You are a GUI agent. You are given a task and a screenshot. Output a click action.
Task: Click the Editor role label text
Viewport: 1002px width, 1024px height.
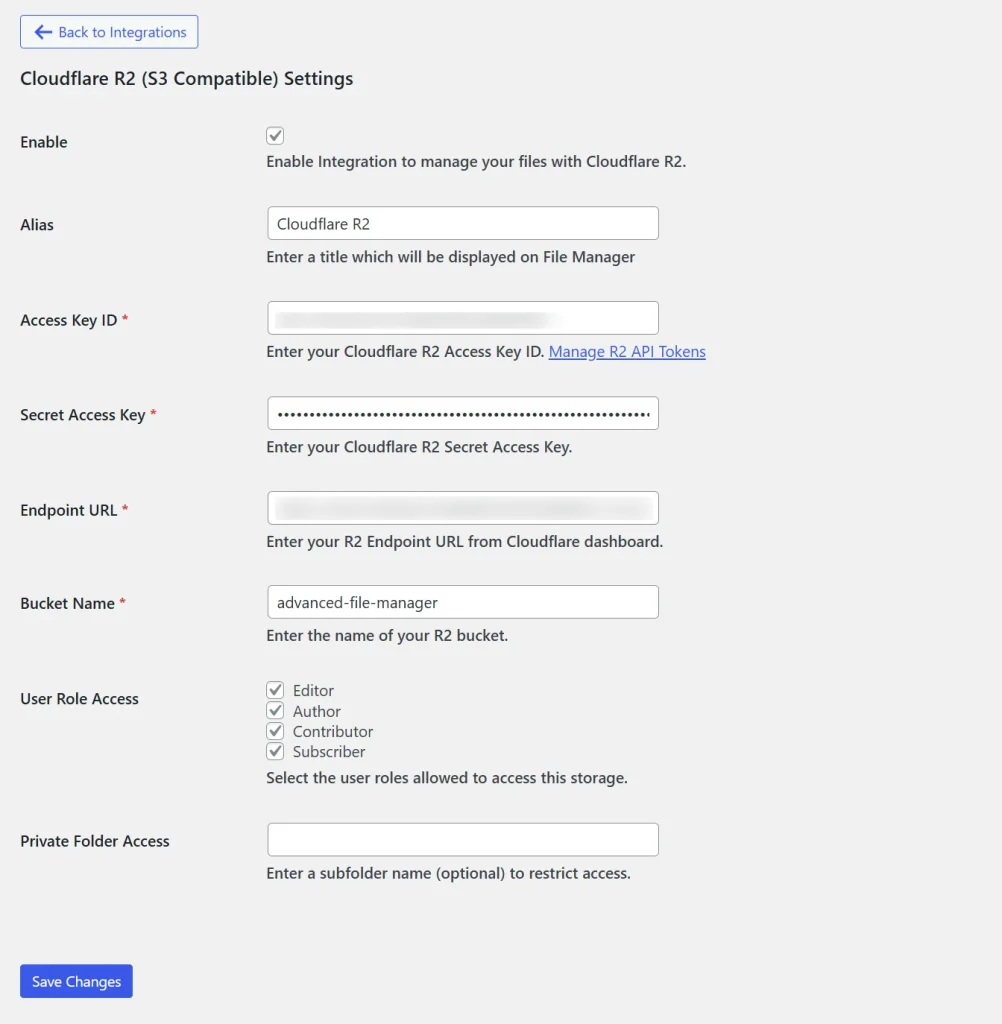(x=313, y=690)
